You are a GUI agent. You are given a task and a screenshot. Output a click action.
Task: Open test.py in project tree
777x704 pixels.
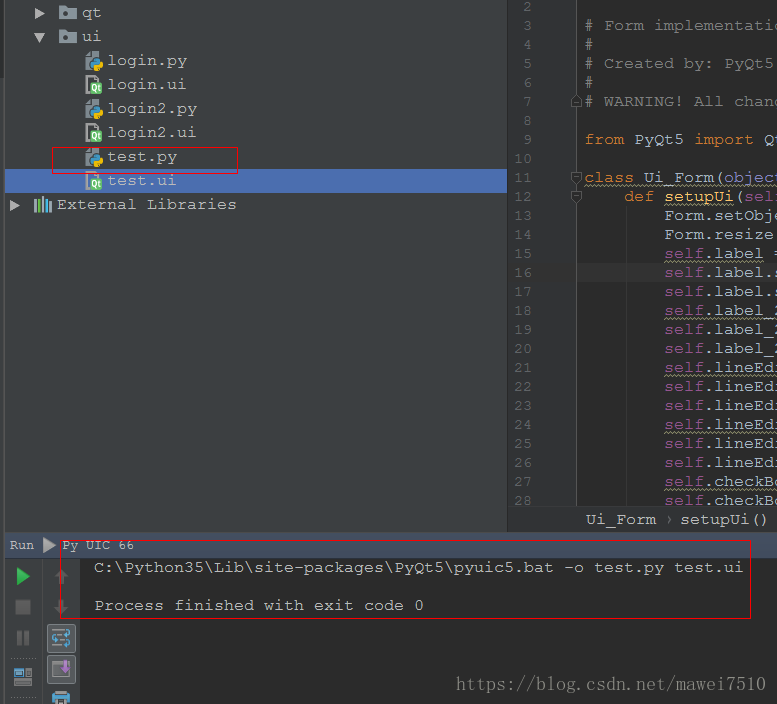[142, 157]
